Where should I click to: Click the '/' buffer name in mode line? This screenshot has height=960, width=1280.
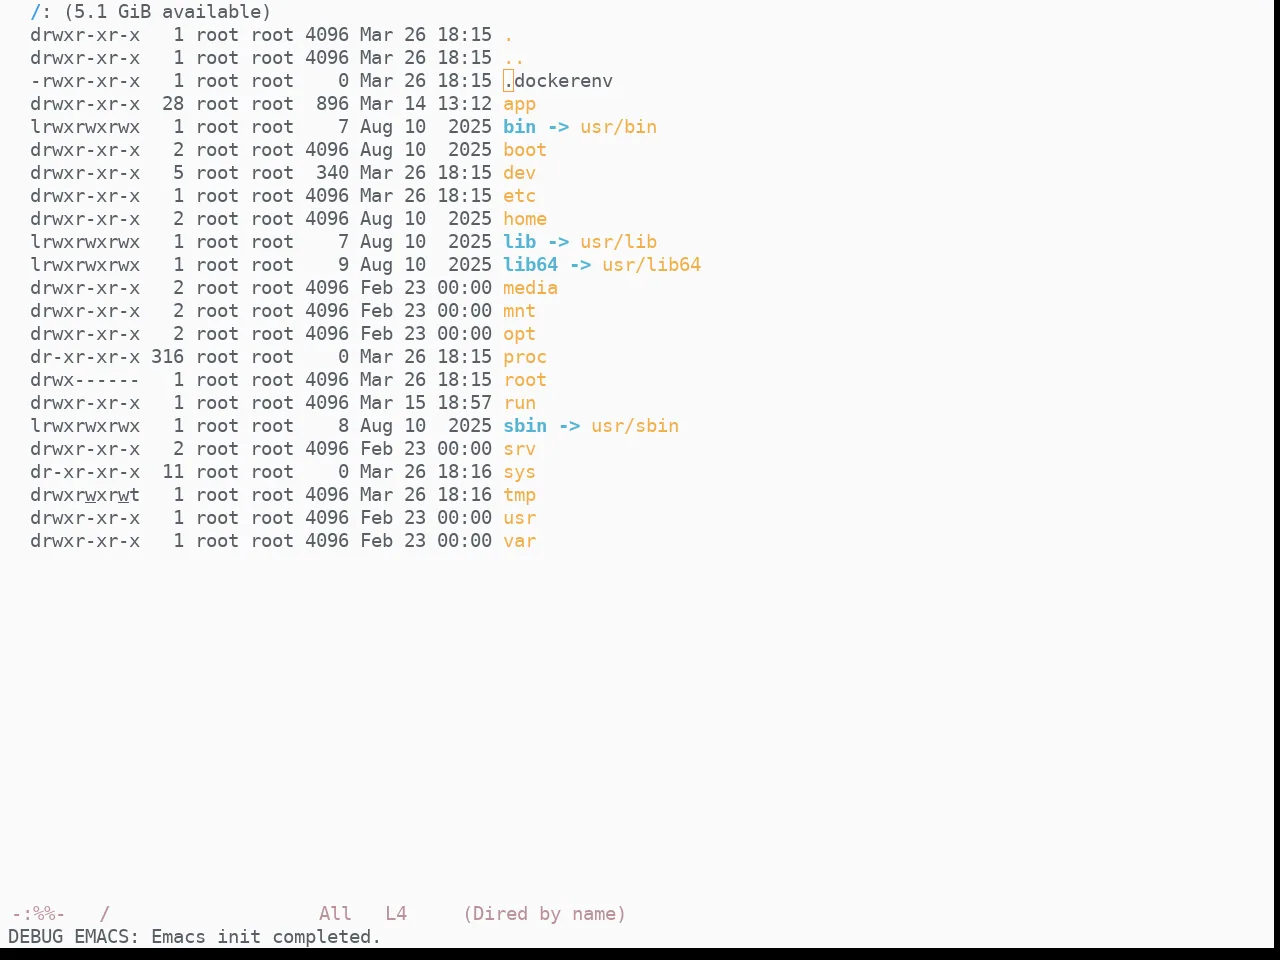[x=104, y=914]
